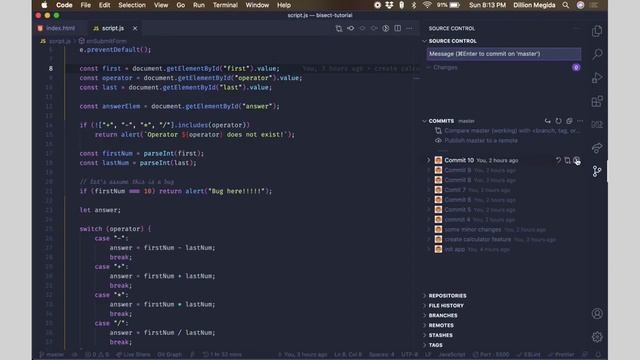The image size is (640, 360).
Task: Expand the Repositories section
Action: (x=447, y=296)
